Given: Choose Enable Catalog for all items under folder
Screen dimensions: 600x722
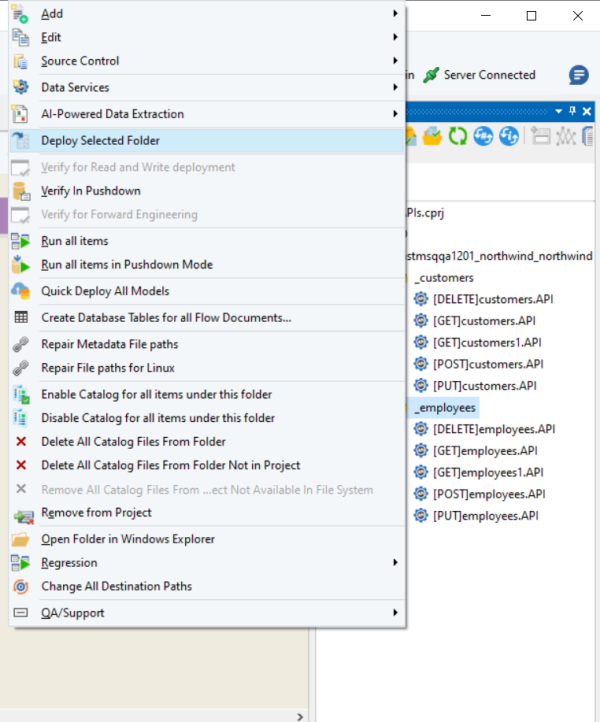Looking at the screenshot, I should pos(157,394).
